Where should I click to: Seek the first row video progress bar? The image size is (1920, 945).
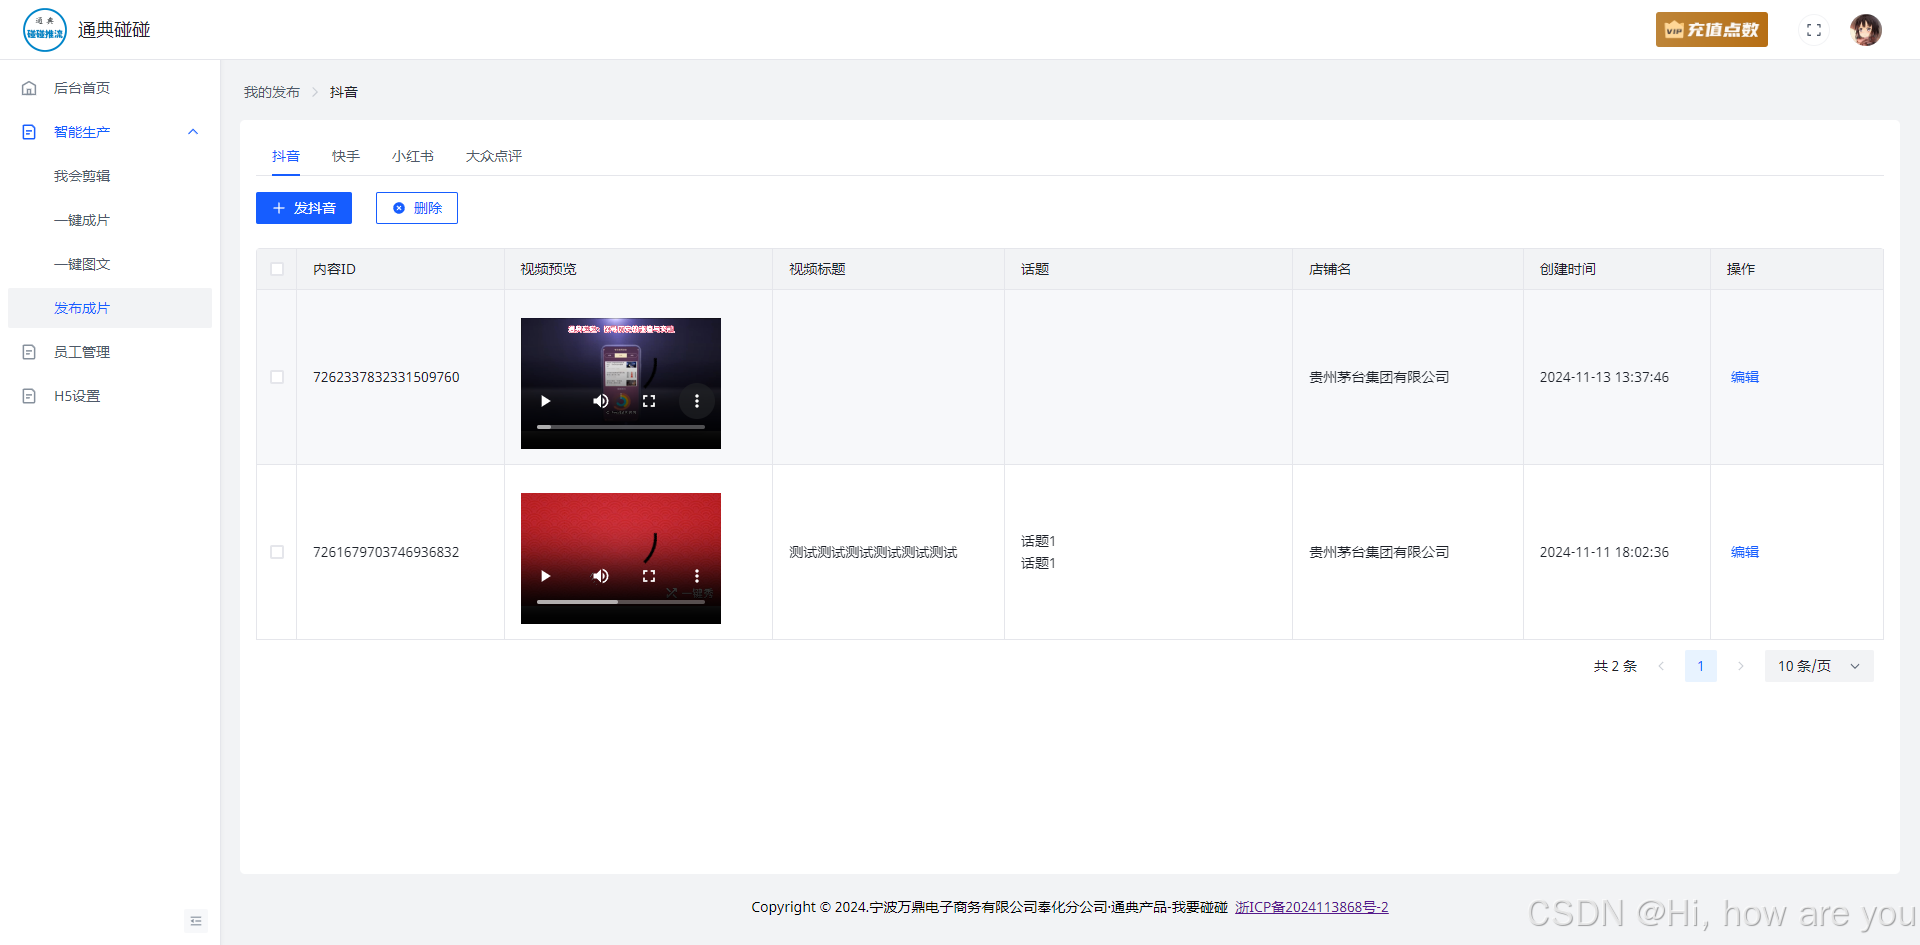tap(621, 427)
